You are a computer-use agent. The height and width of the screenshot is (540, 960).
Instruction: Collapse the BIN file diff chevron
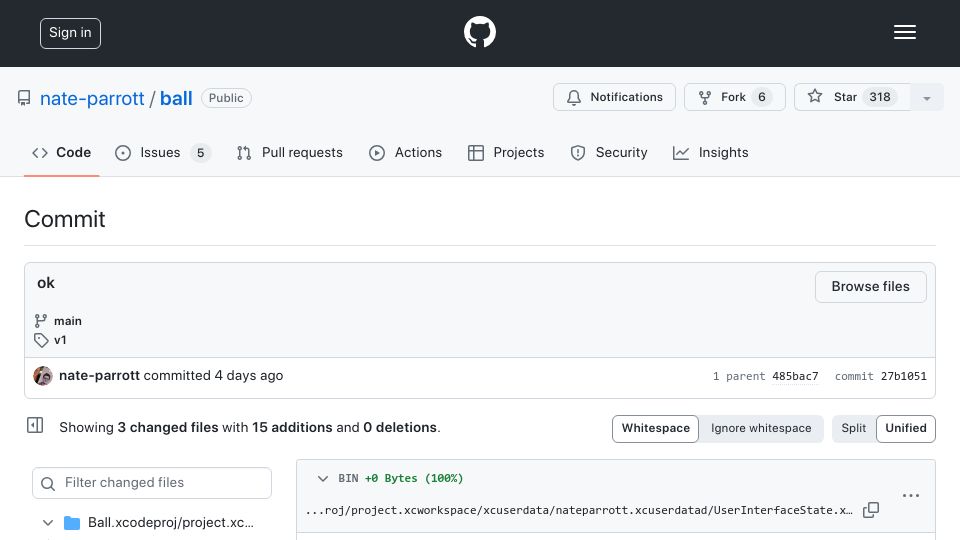(x=323, y=478)
